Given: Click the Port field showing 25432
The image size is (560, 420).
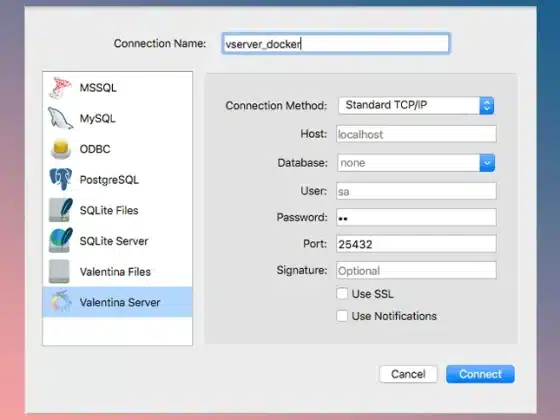Looking at the screenshot, I should pyautogui.click(x=416, y=244).
